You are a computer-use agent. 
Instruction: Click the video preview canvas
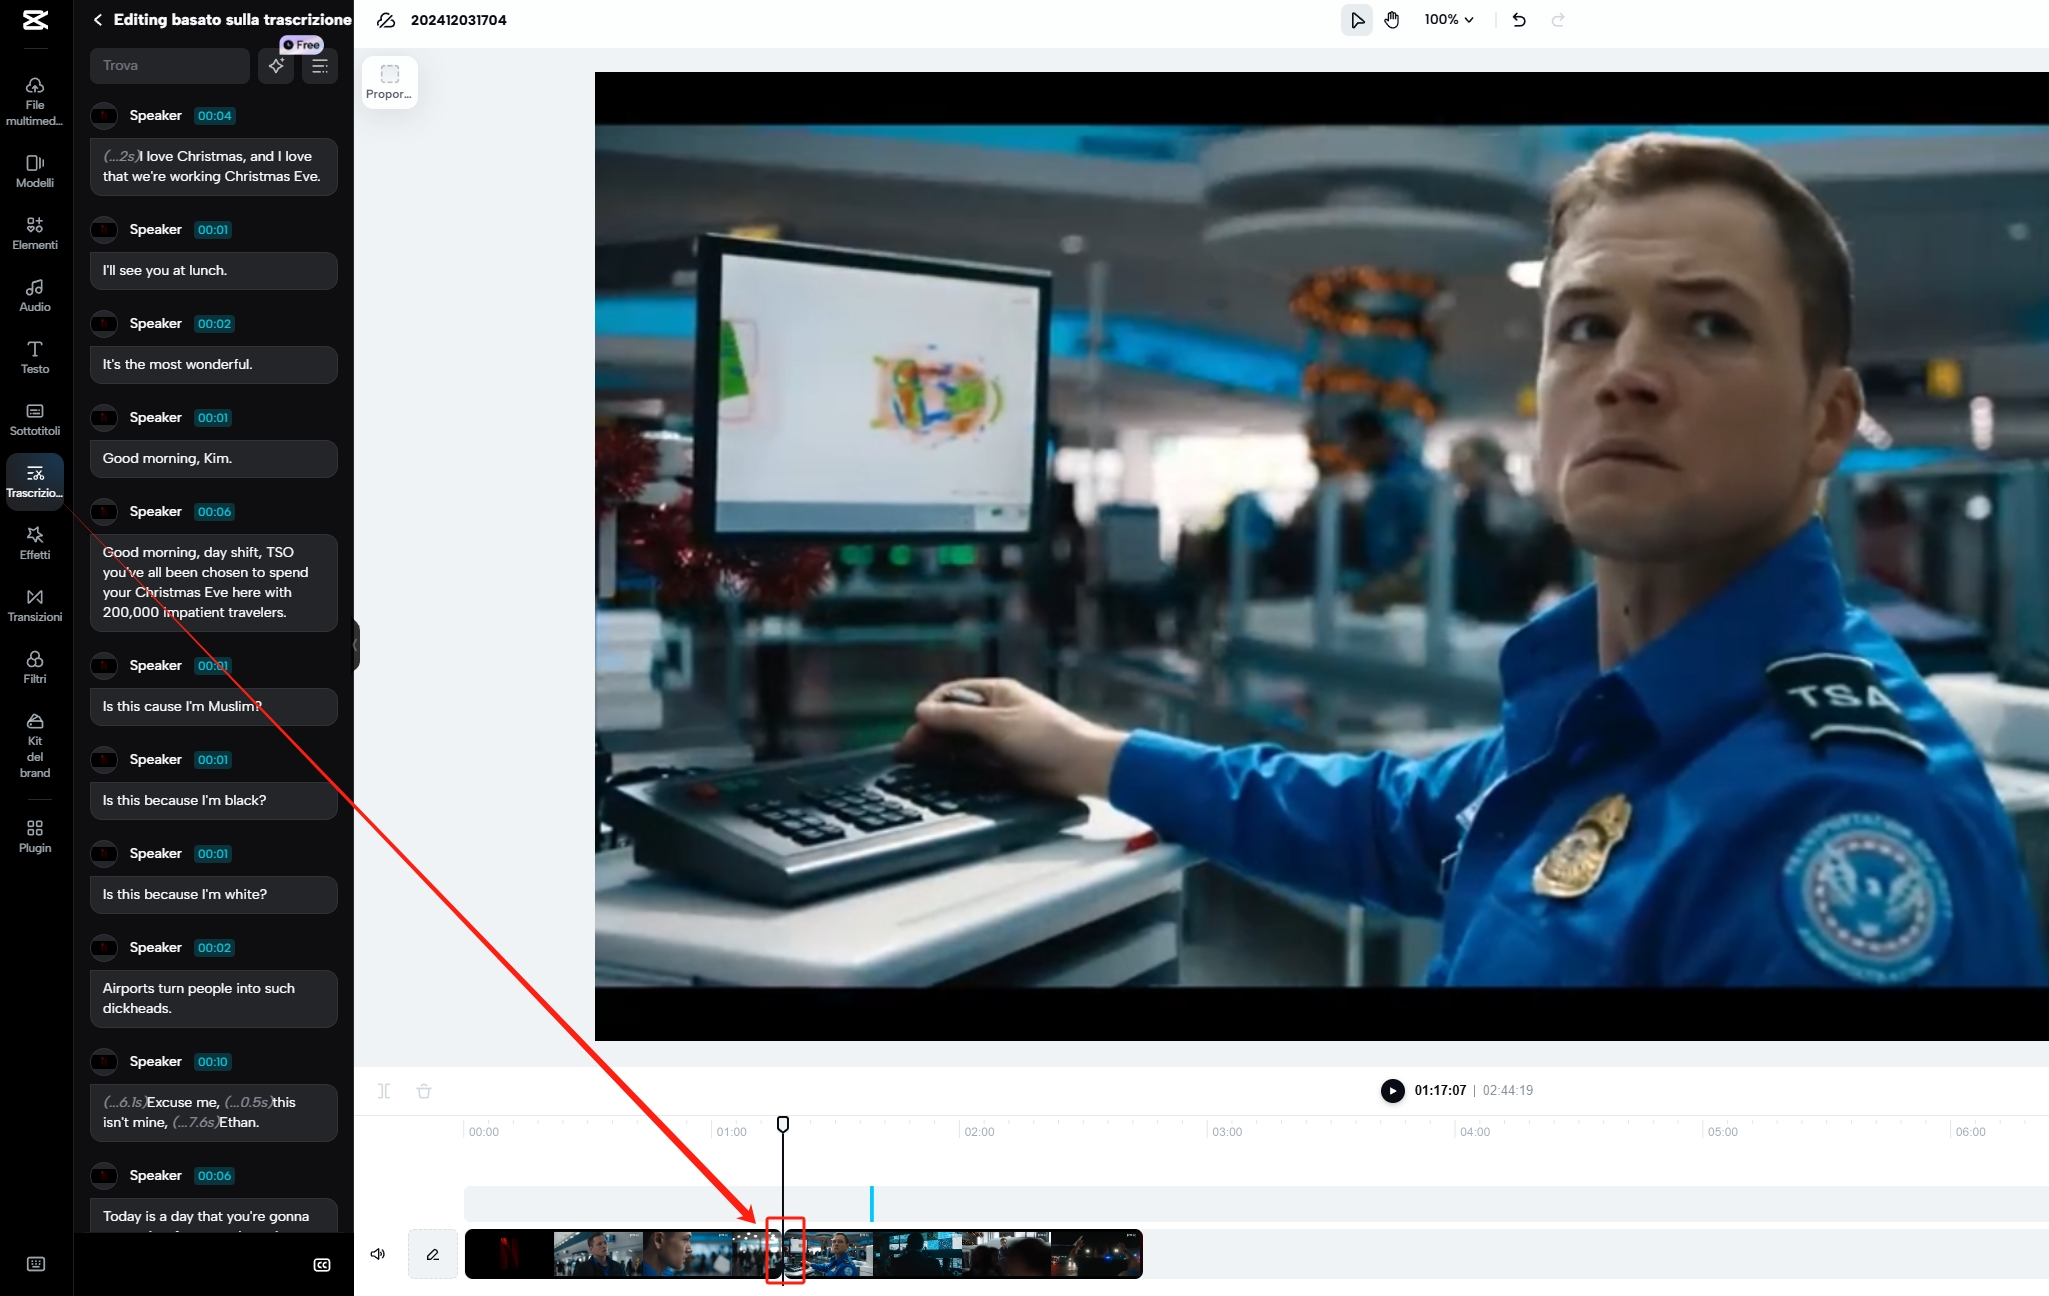pyautogui.click(x=1322, y=556)
